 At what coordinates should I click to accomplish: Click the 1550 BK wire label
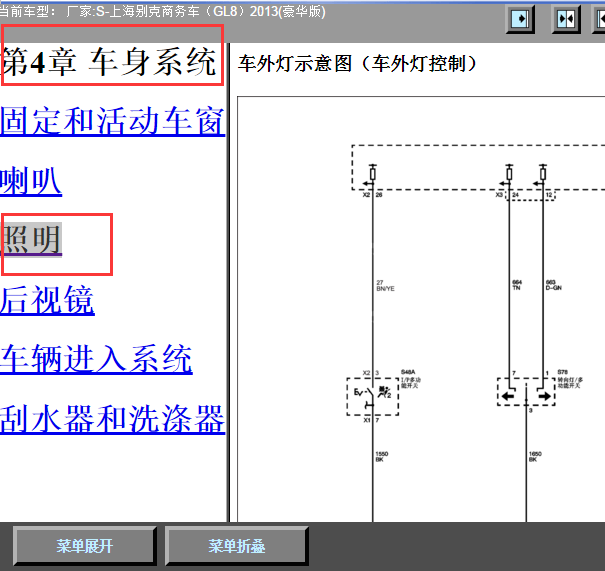click(x=382, y=457)
